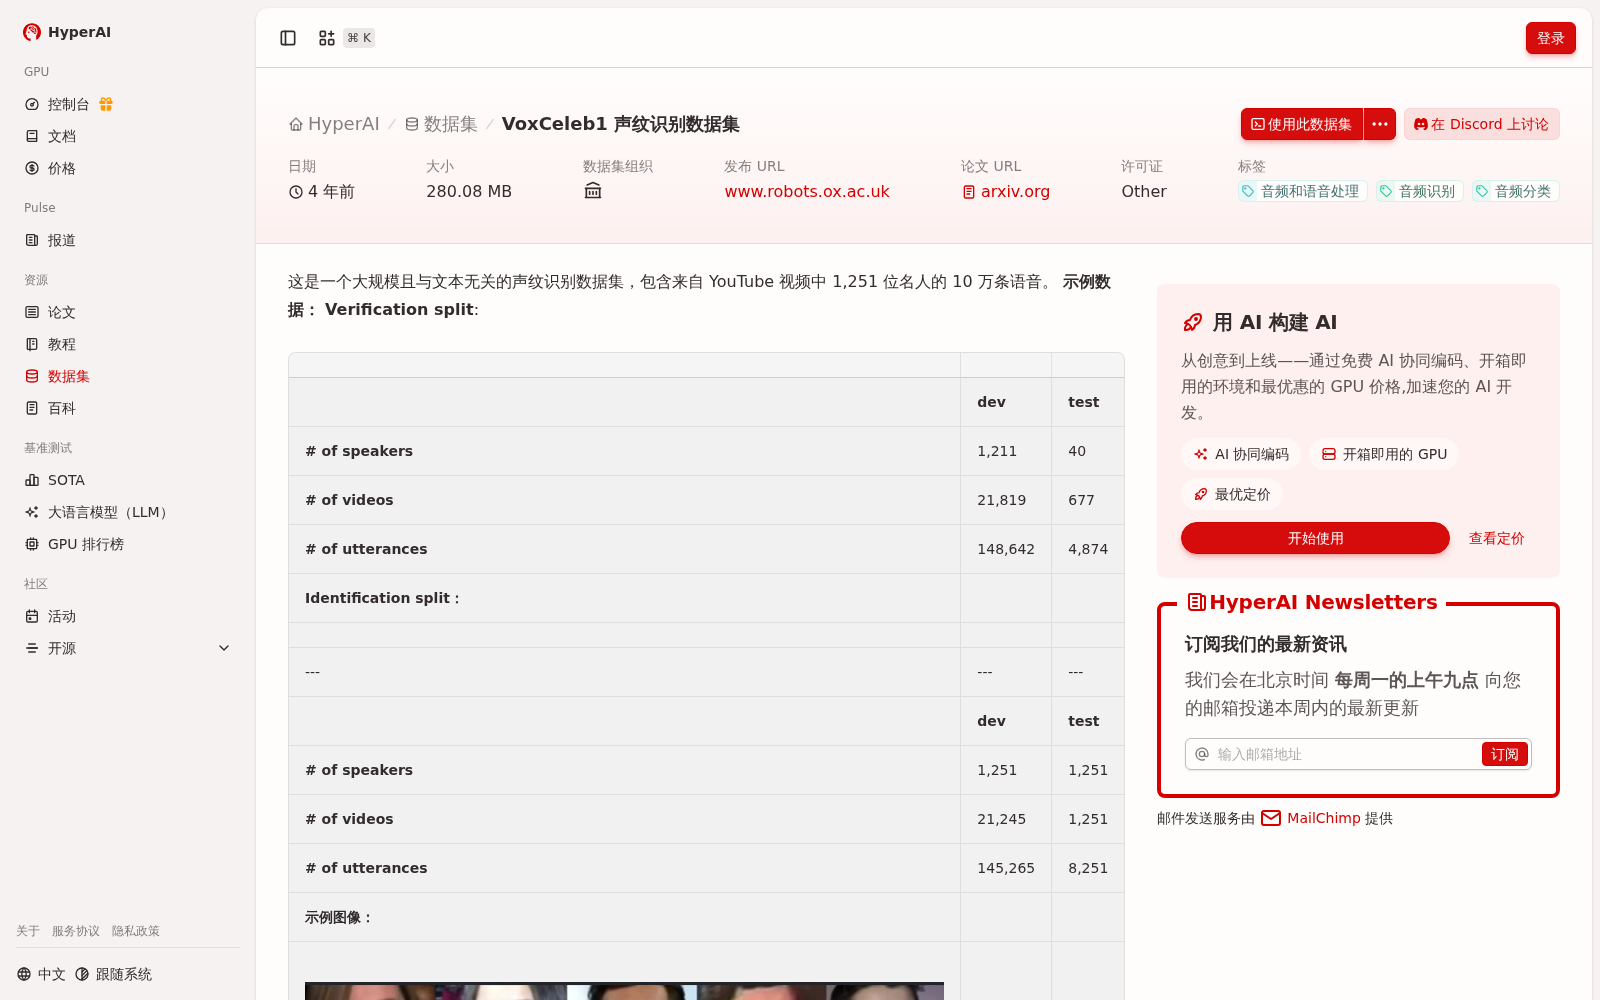Click the 服务协议 footer link

tap(76, 931)
